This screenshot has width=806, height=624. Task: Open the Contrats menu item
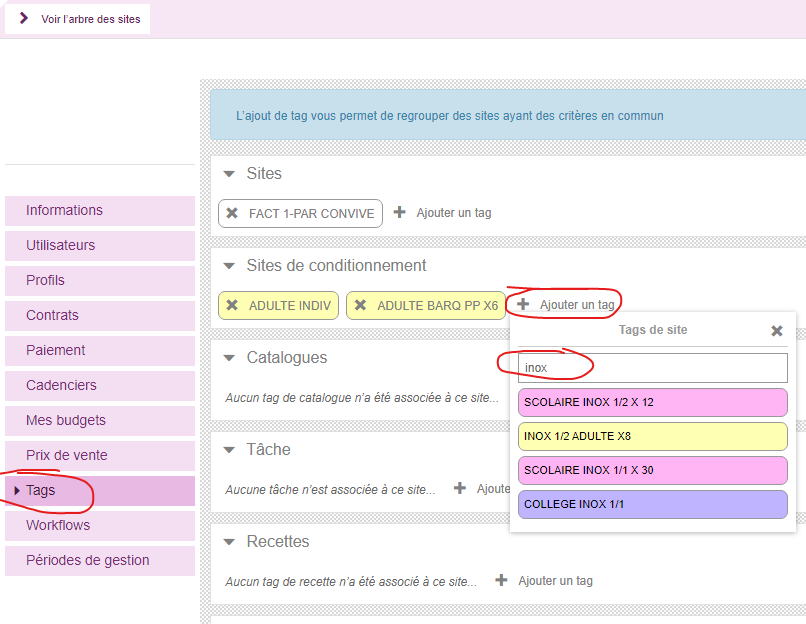click(100, 315)
